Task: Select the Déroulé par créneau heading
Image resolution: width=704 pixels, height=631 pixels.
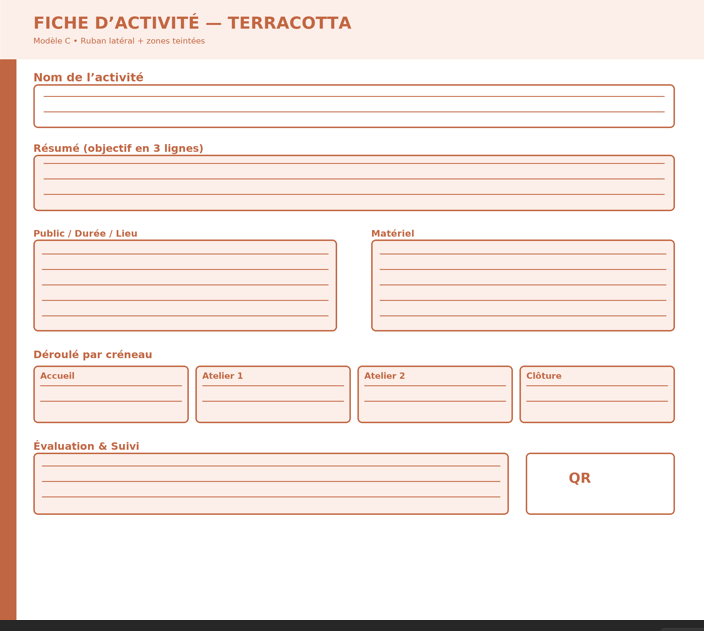Action: 93,354
